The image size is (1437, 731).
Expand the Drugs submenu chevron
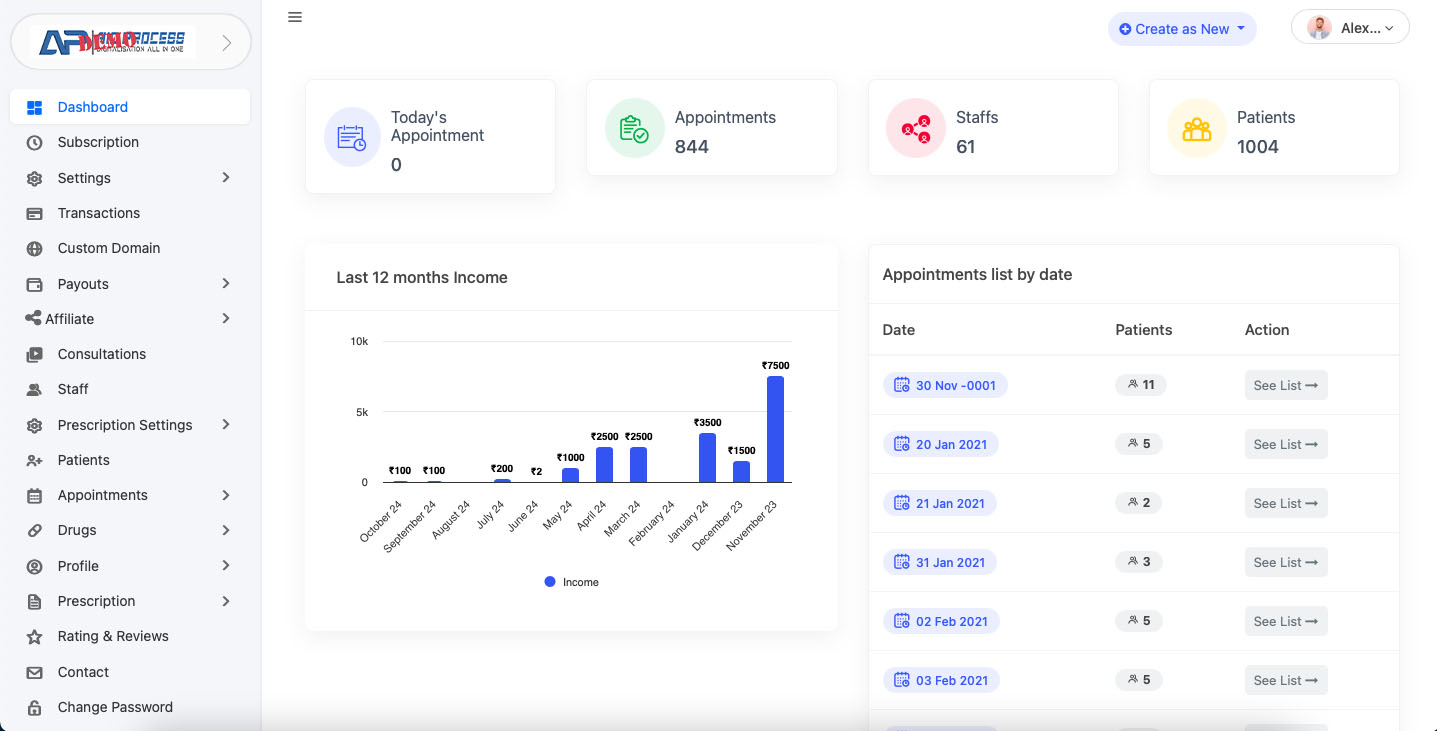click(x=226, y=530)
